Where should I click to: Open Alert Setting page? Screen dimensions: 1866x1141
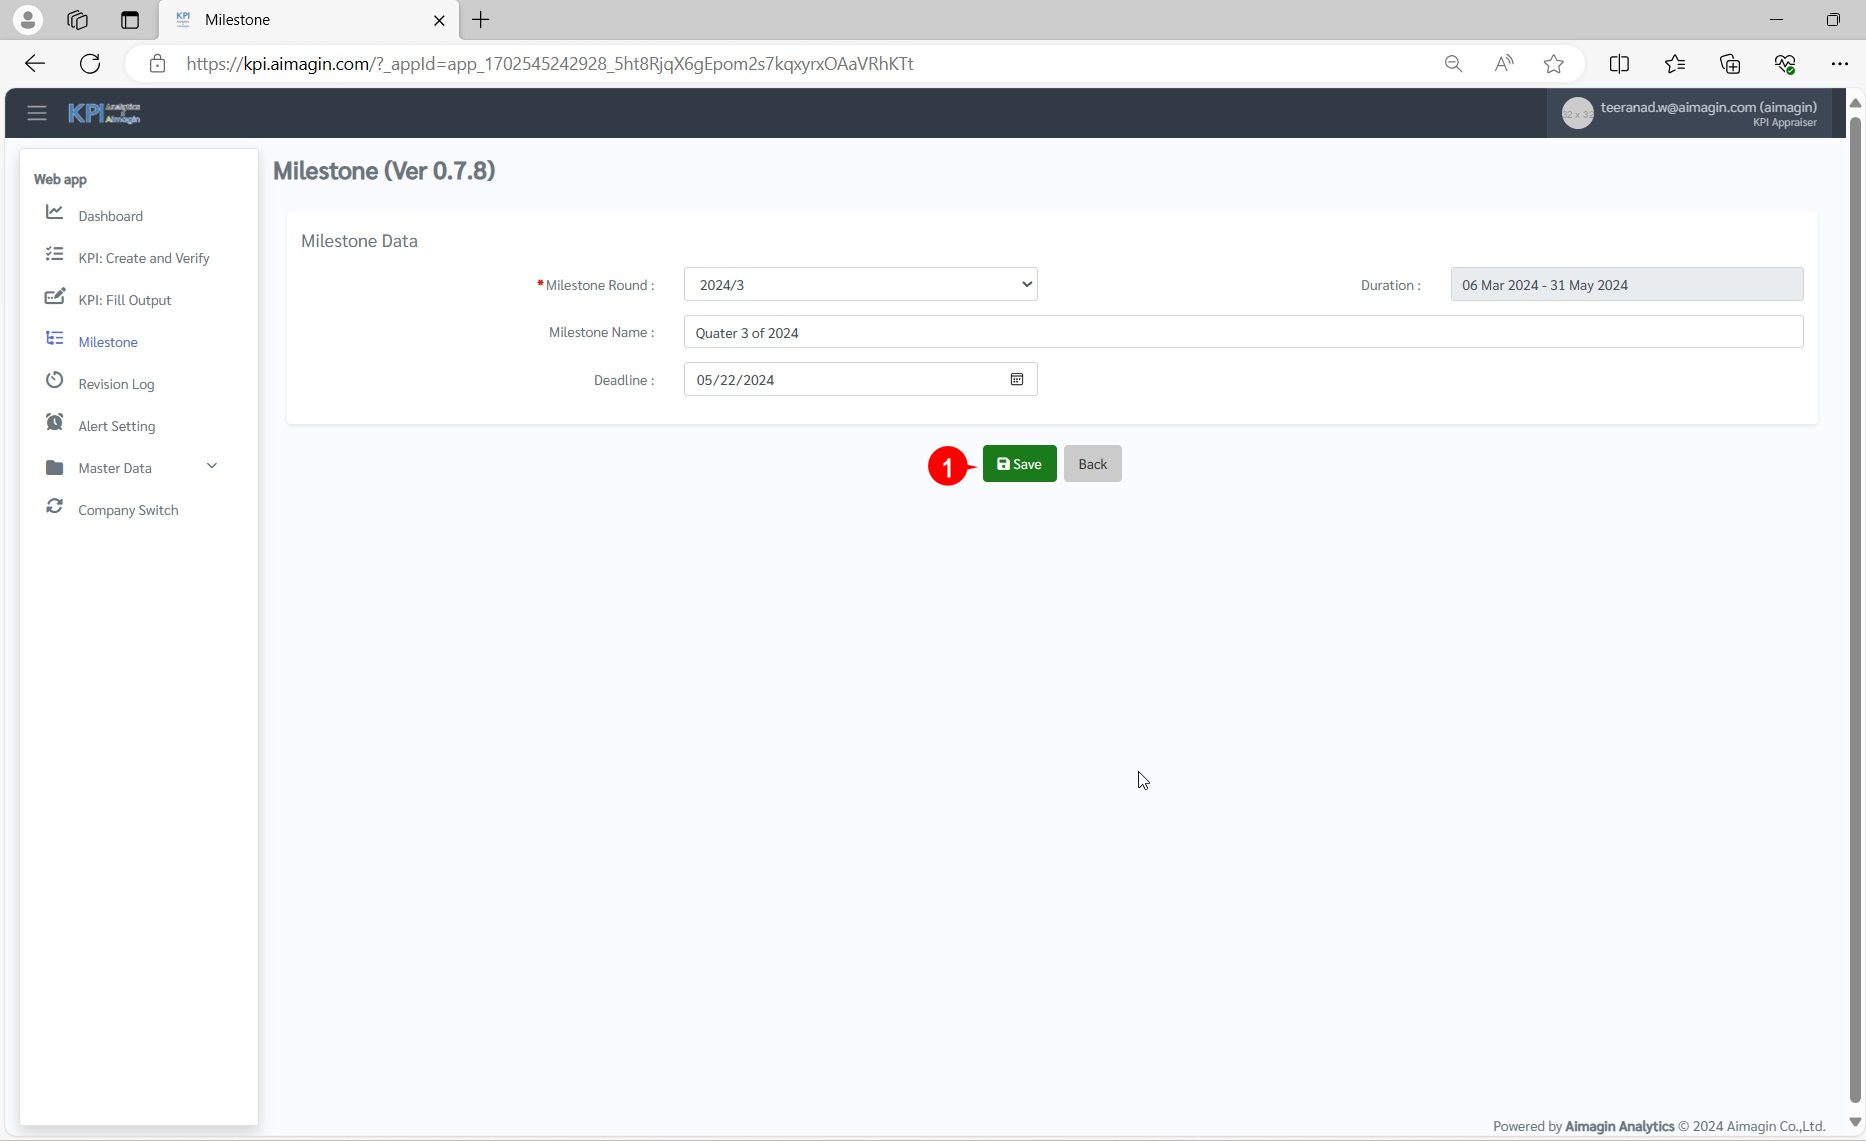(116, 426)
